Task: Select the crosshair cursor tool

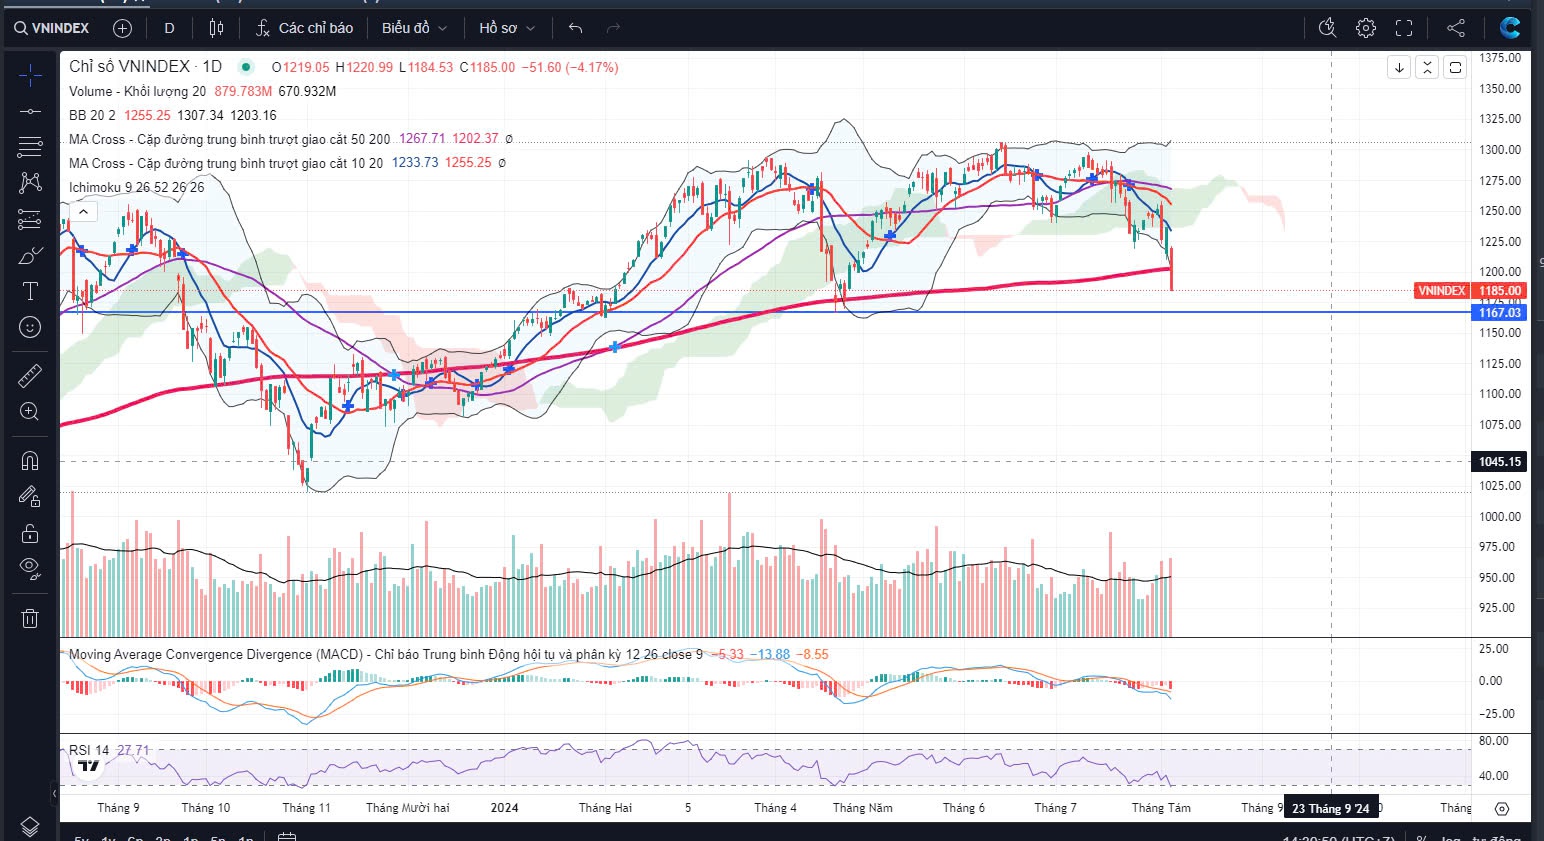Action: [x=30, y=74]
